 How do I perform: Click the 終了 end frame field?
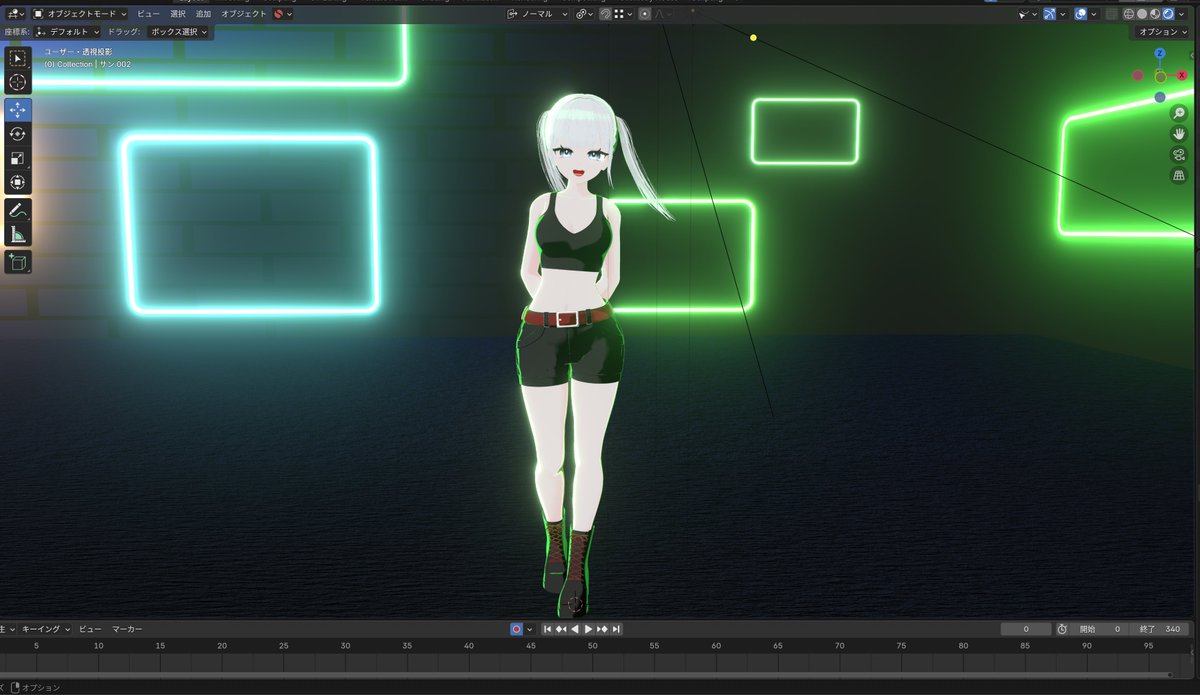point(1160,629)
